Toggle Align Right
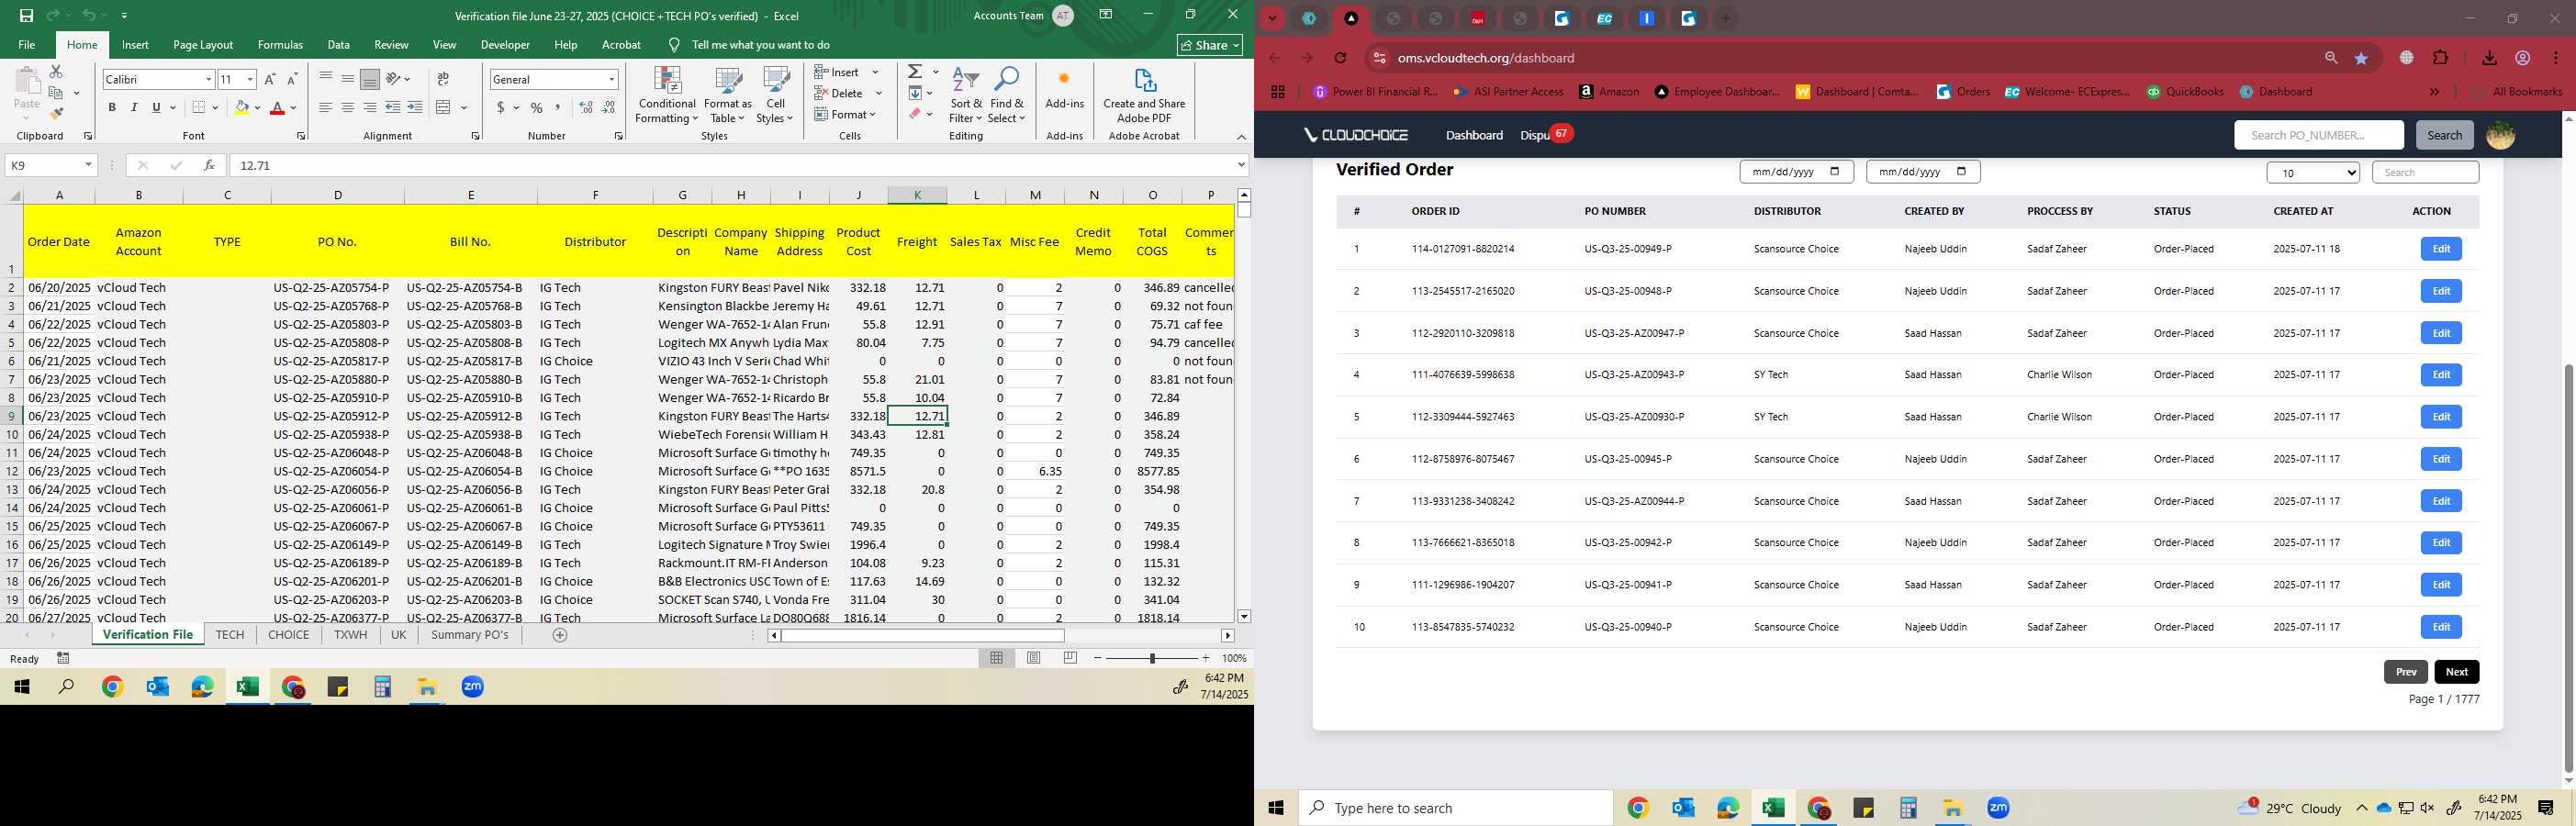Viewport: 2576px width, 826px height. [370, 107]
